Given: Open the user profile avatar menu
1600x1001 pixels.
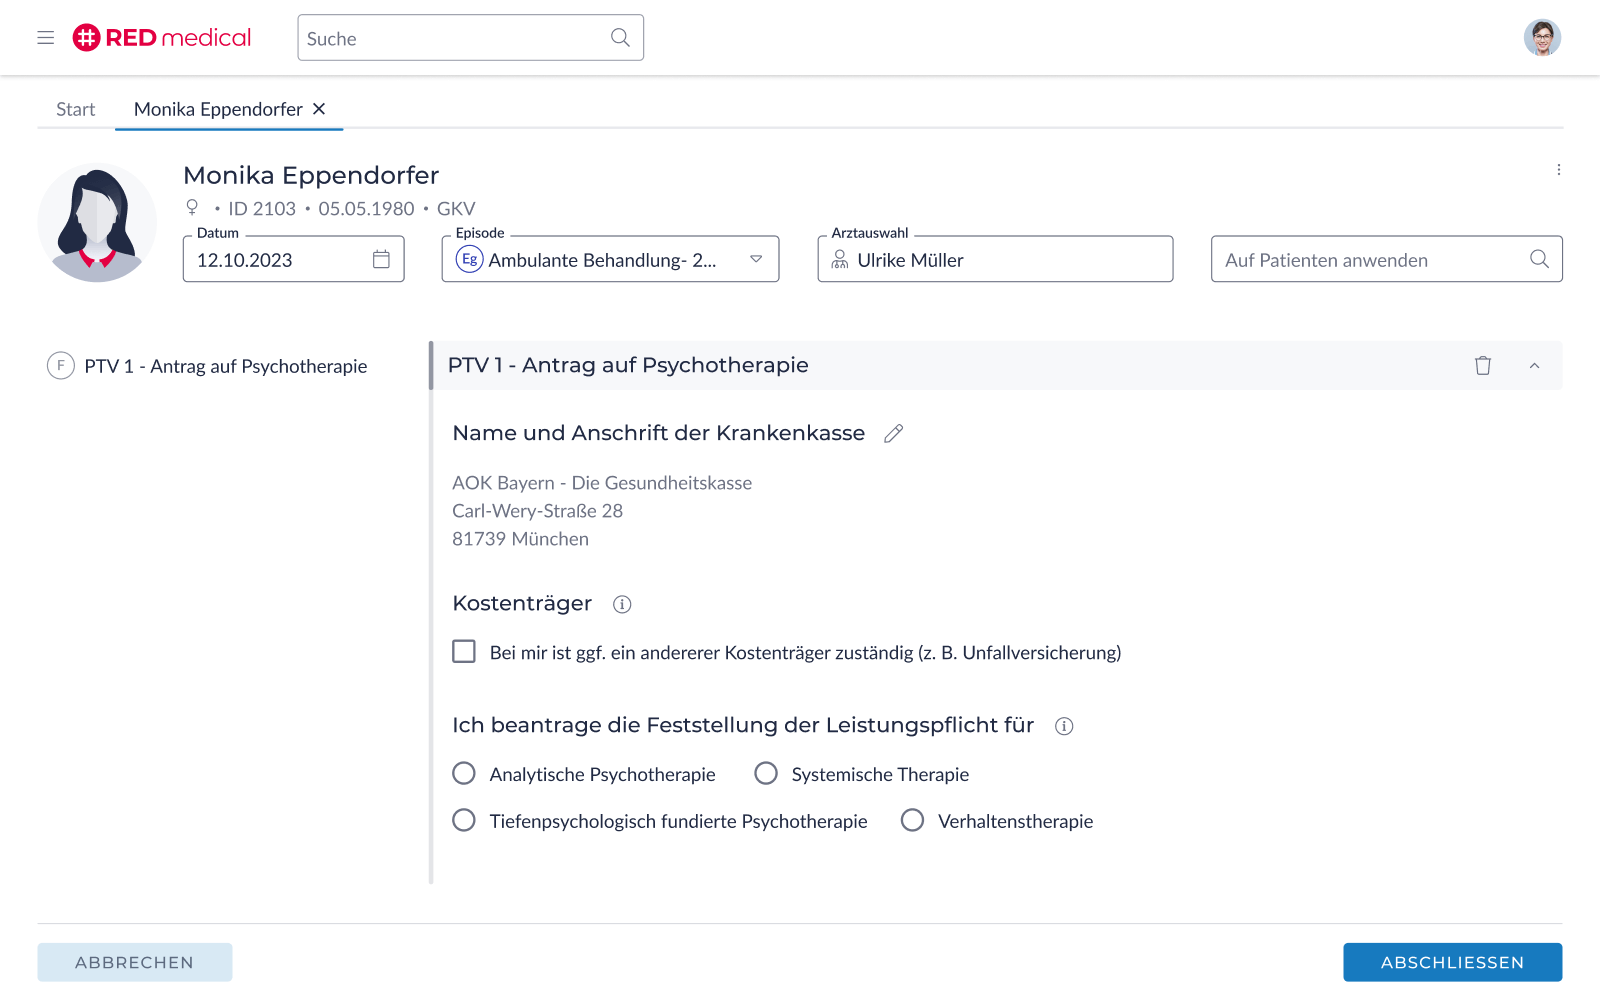Looking at the screenshot, I should pos(1542,38).
